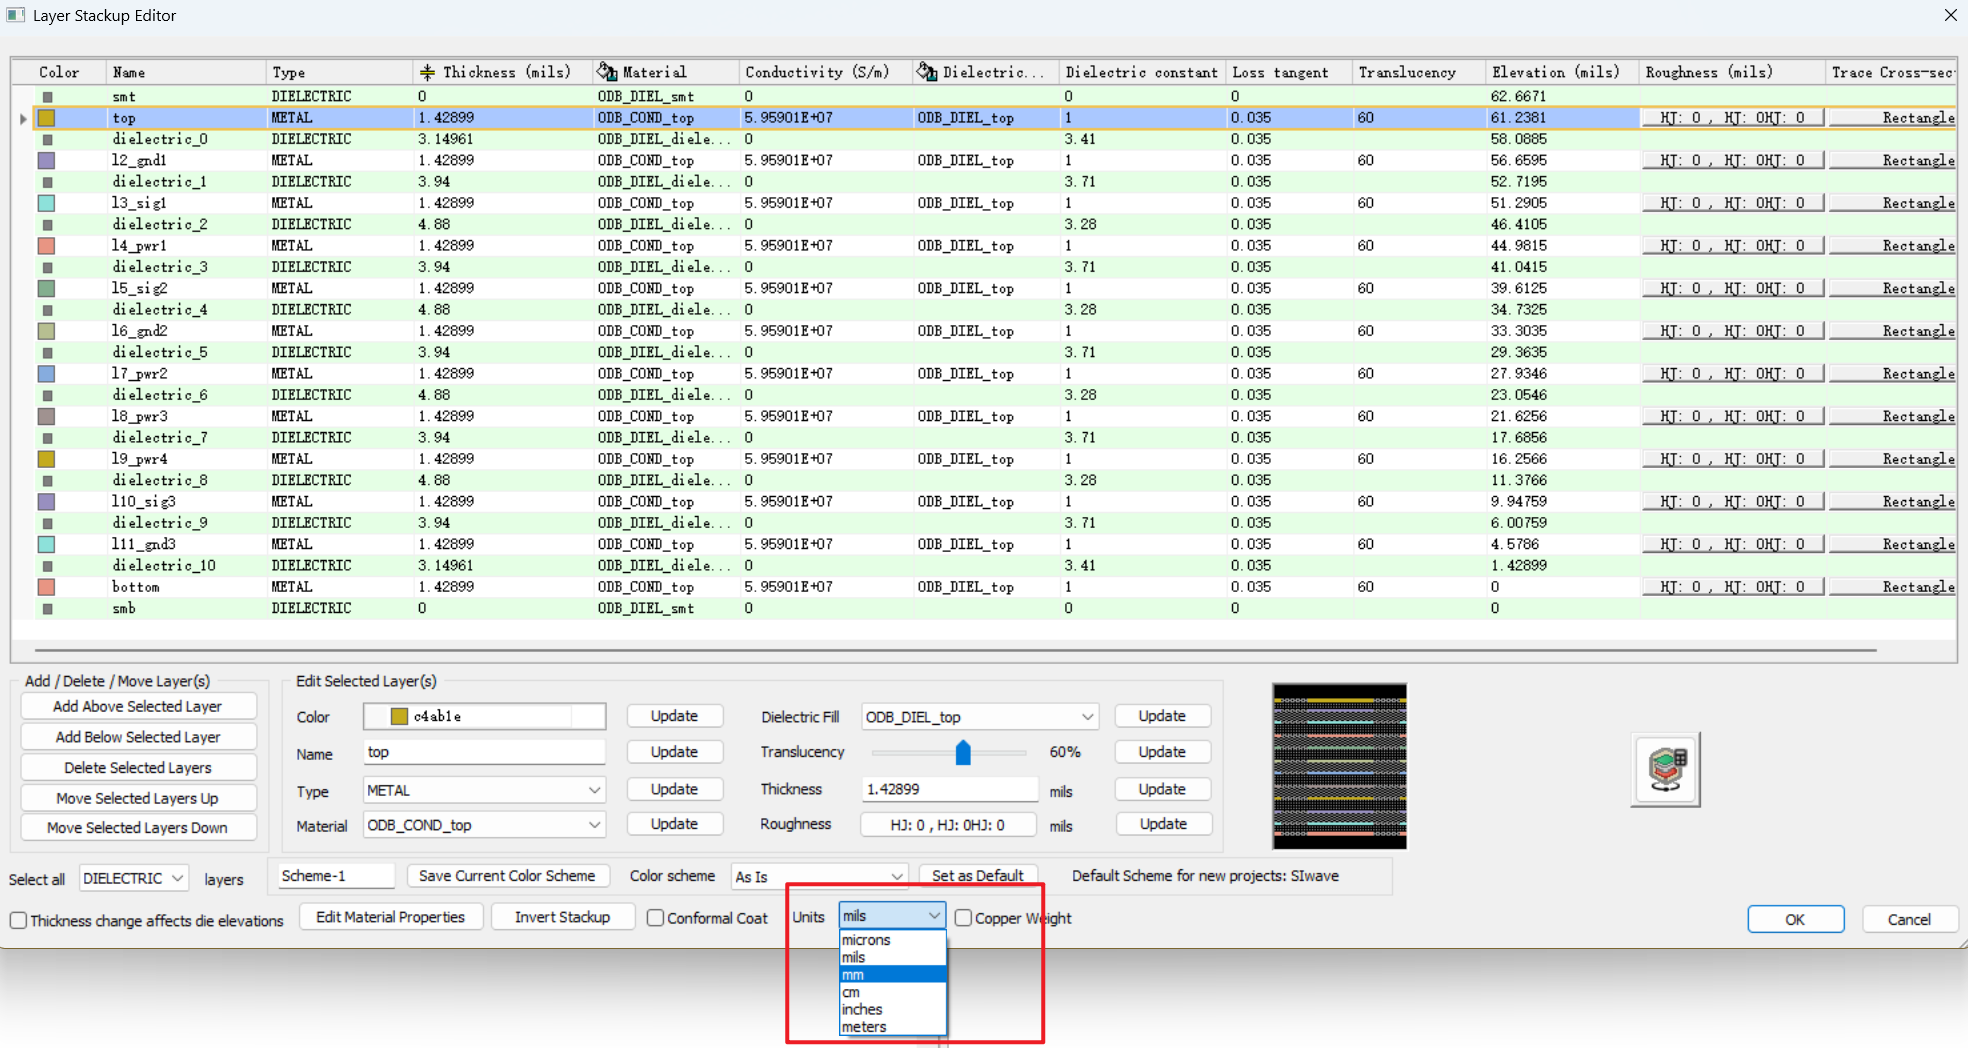Click the c4ab1e color field
Viewport: 1968px width, 1048px height.
point(484,716)
